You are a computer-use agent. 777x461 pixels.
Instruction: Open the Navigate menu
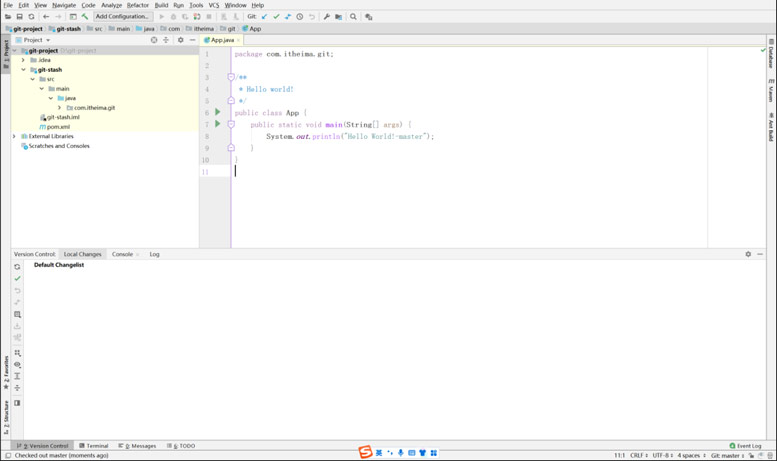[64, 5]
